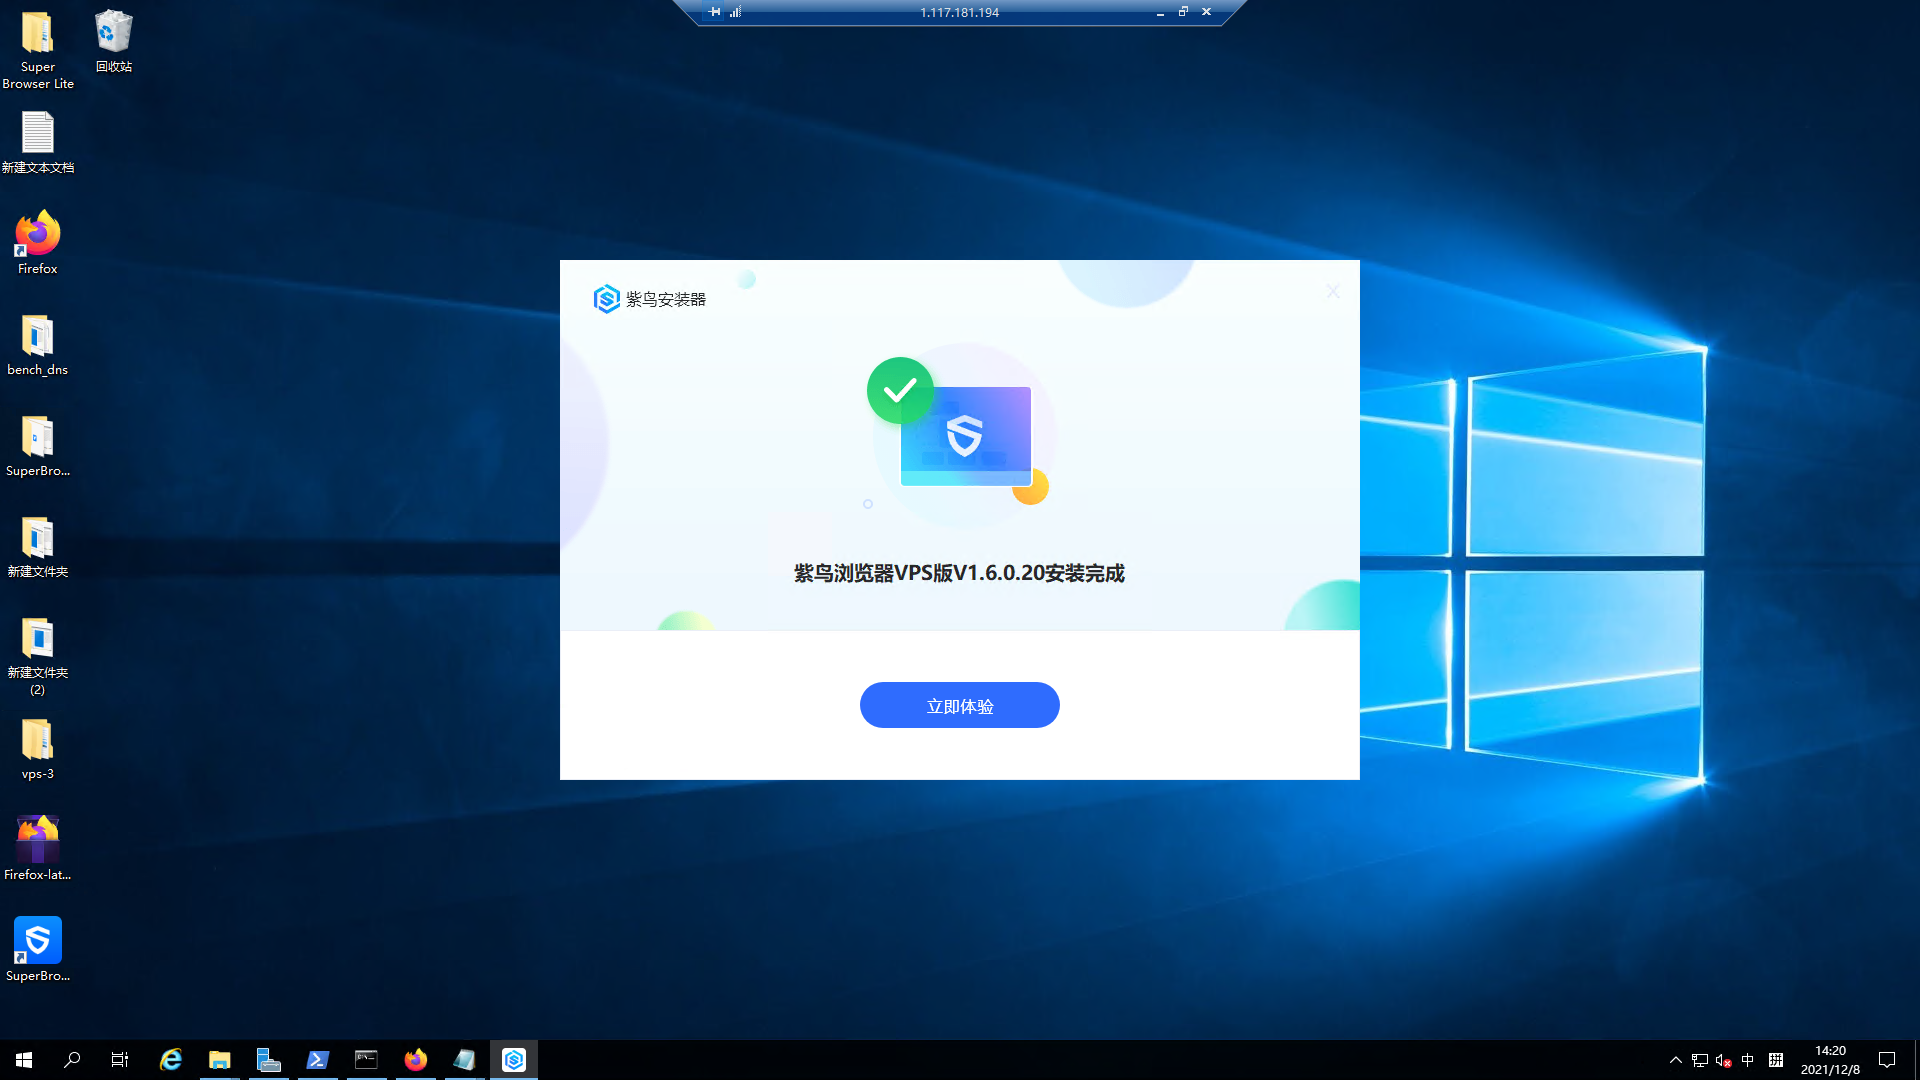
Task: Expand hidden system tray icons
Action: tap(1676, 1060)
